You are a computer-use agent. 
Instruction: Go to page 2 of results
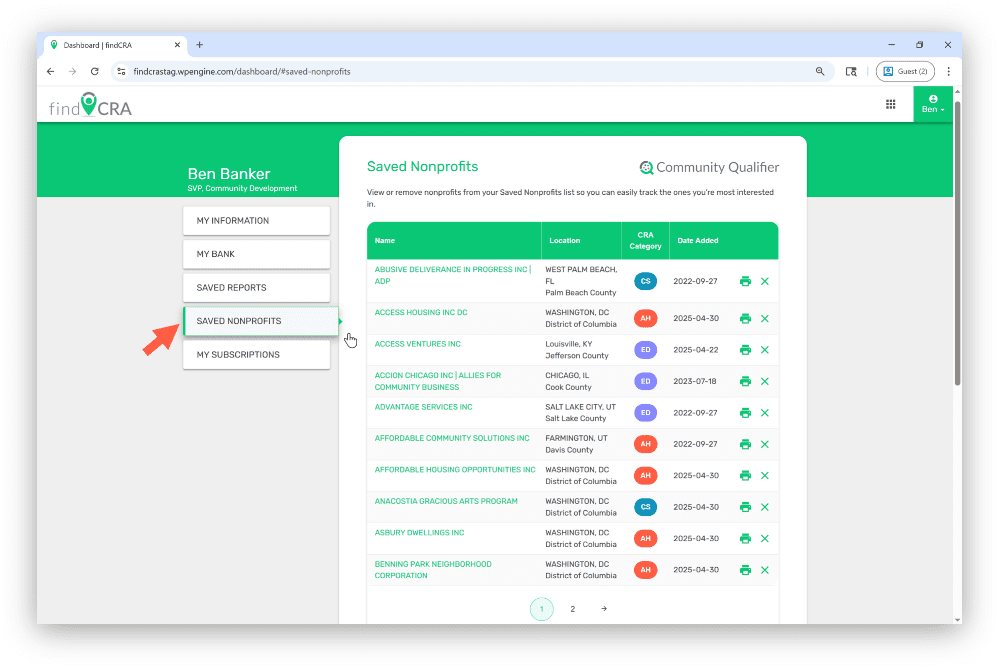click(573, 609)
